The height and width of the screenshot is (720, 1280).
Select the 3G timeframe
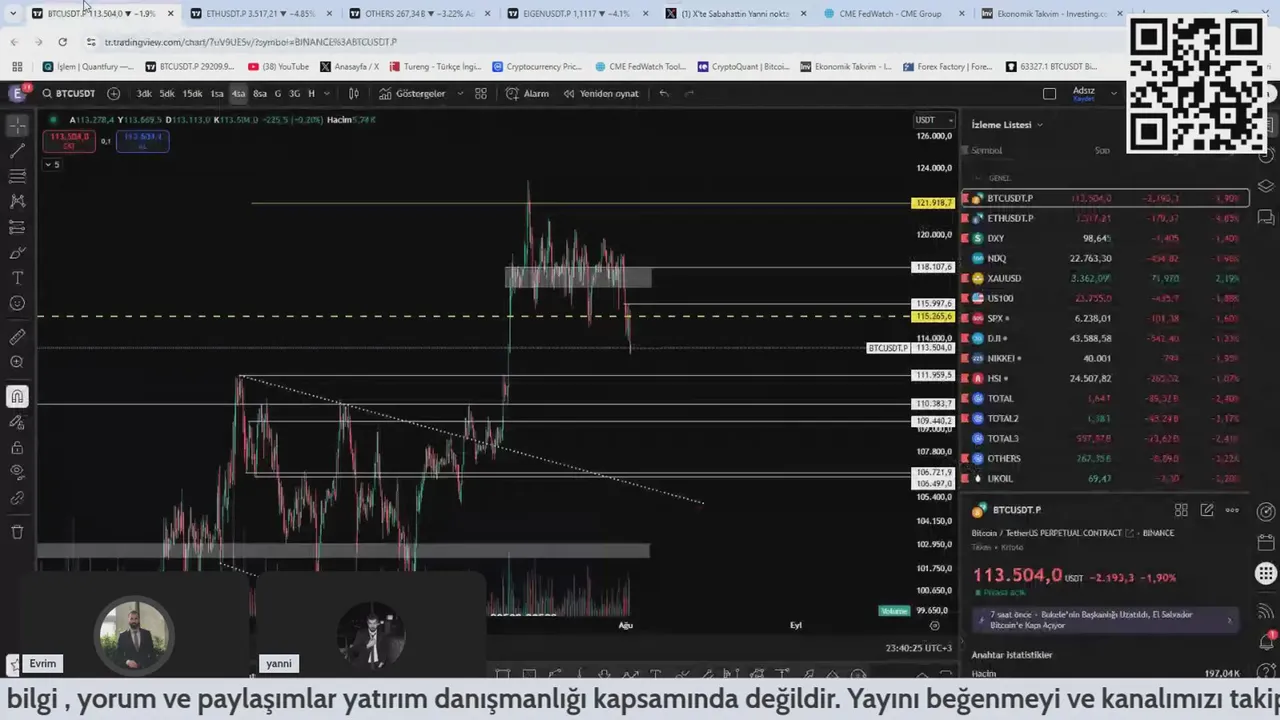[294, 93]
